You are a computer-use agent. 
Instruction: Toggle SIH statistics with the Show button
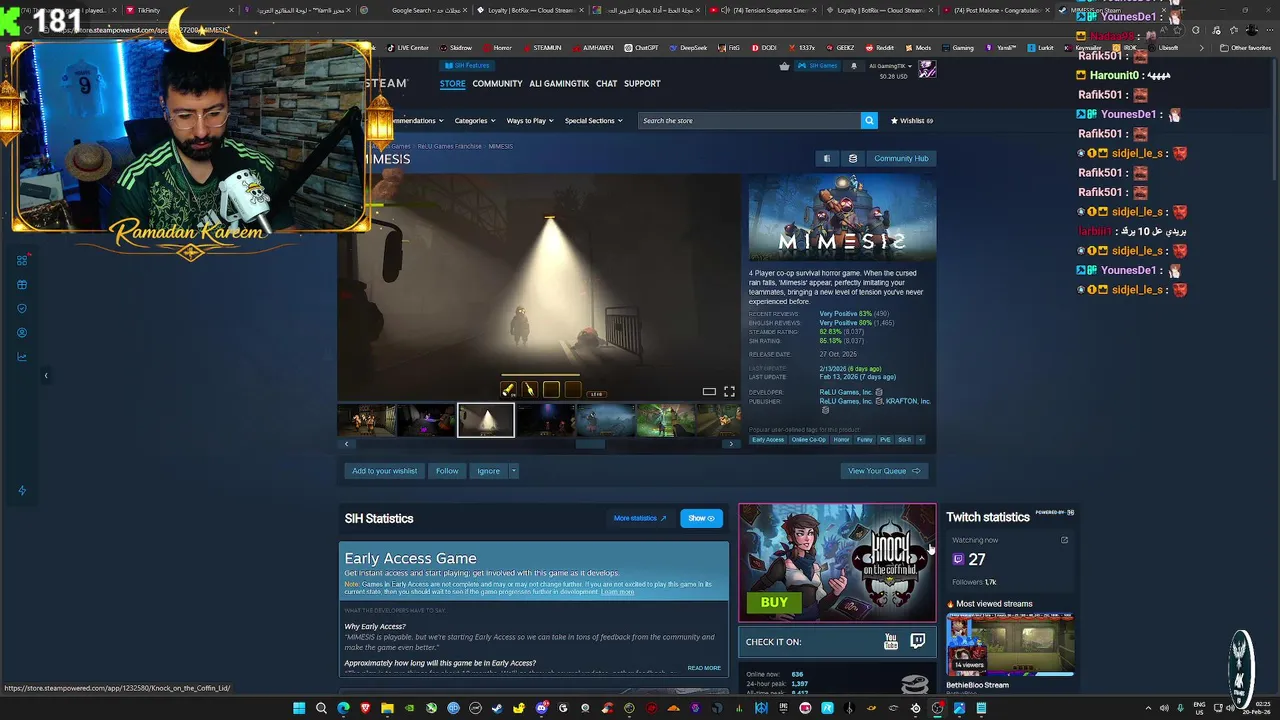pos(700,518)
